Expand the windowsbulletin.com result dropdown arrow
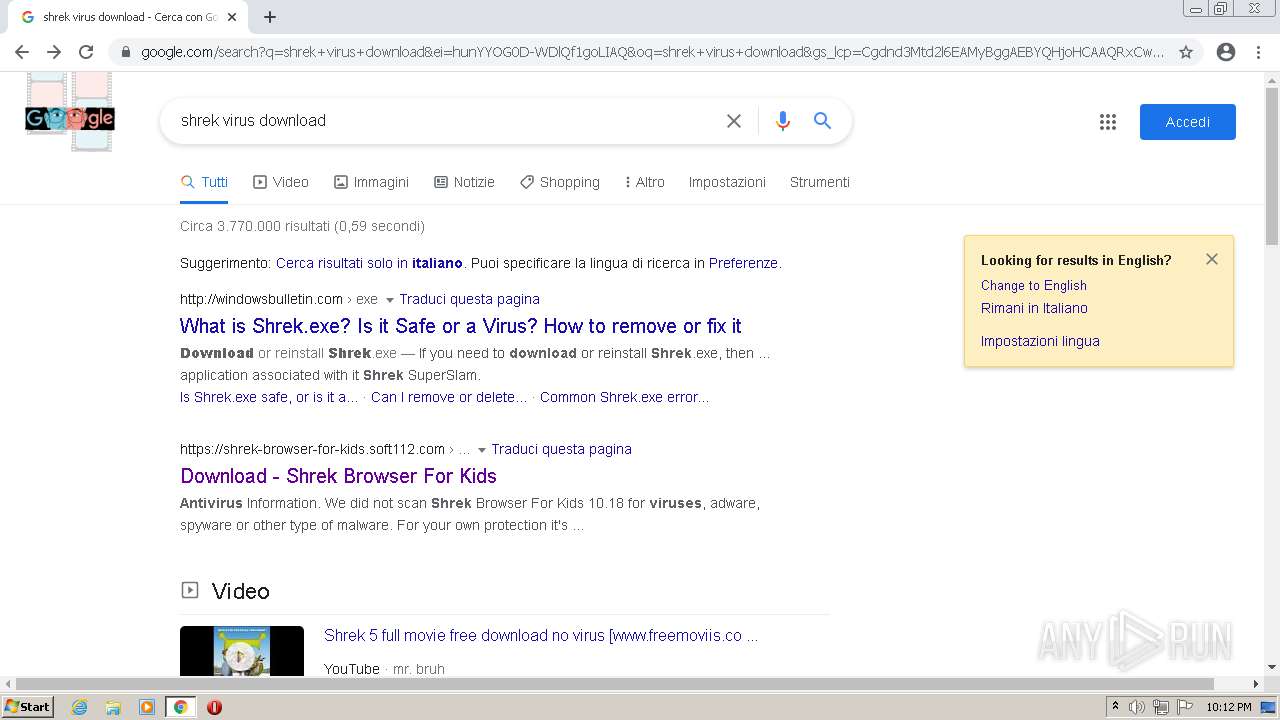This screenshot has width=1280, height=720. [390, 300]
